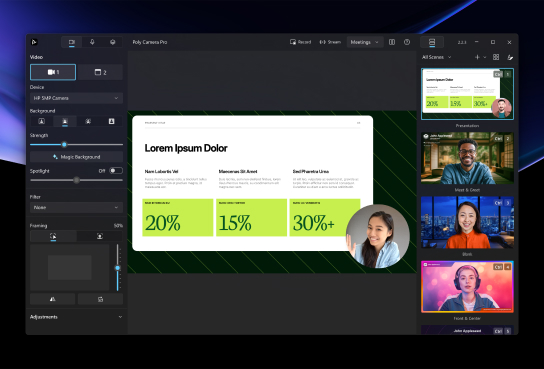Viewport: 544px width, 369px height.
Task: Start recording with Record button
Action: (x=300, y=42)
